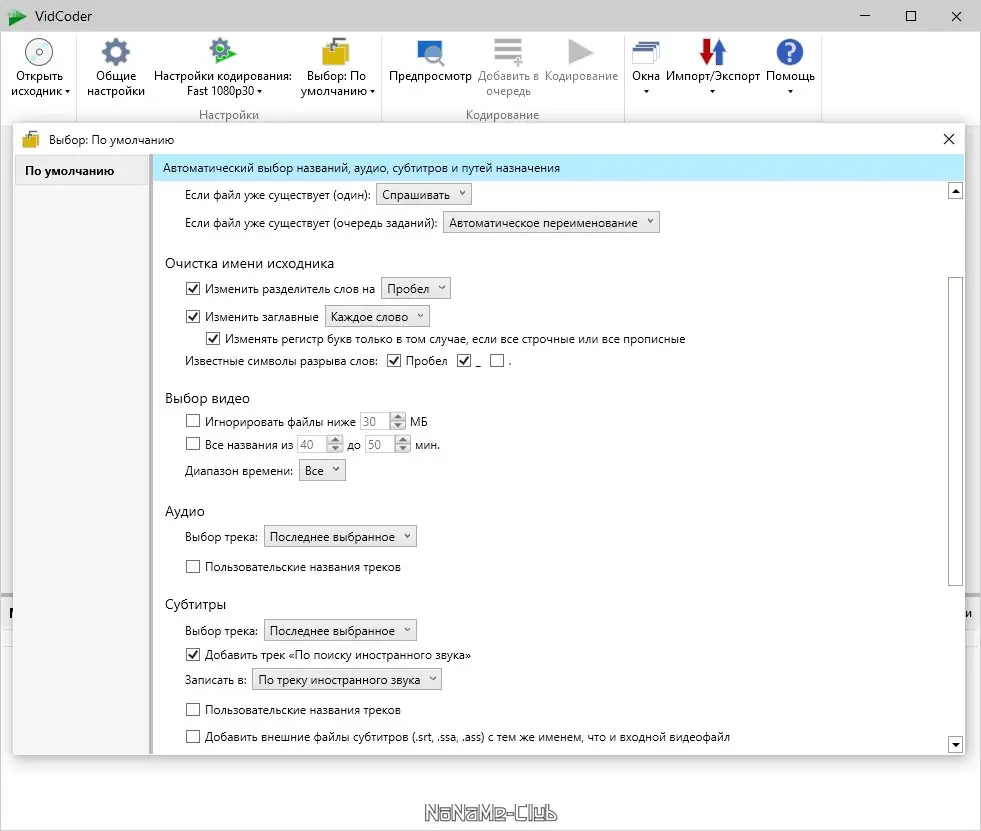The height and width of the screenshot is (831, 981).
Task: Open audio track selection dropdown
Action: (x=340, y=536)
